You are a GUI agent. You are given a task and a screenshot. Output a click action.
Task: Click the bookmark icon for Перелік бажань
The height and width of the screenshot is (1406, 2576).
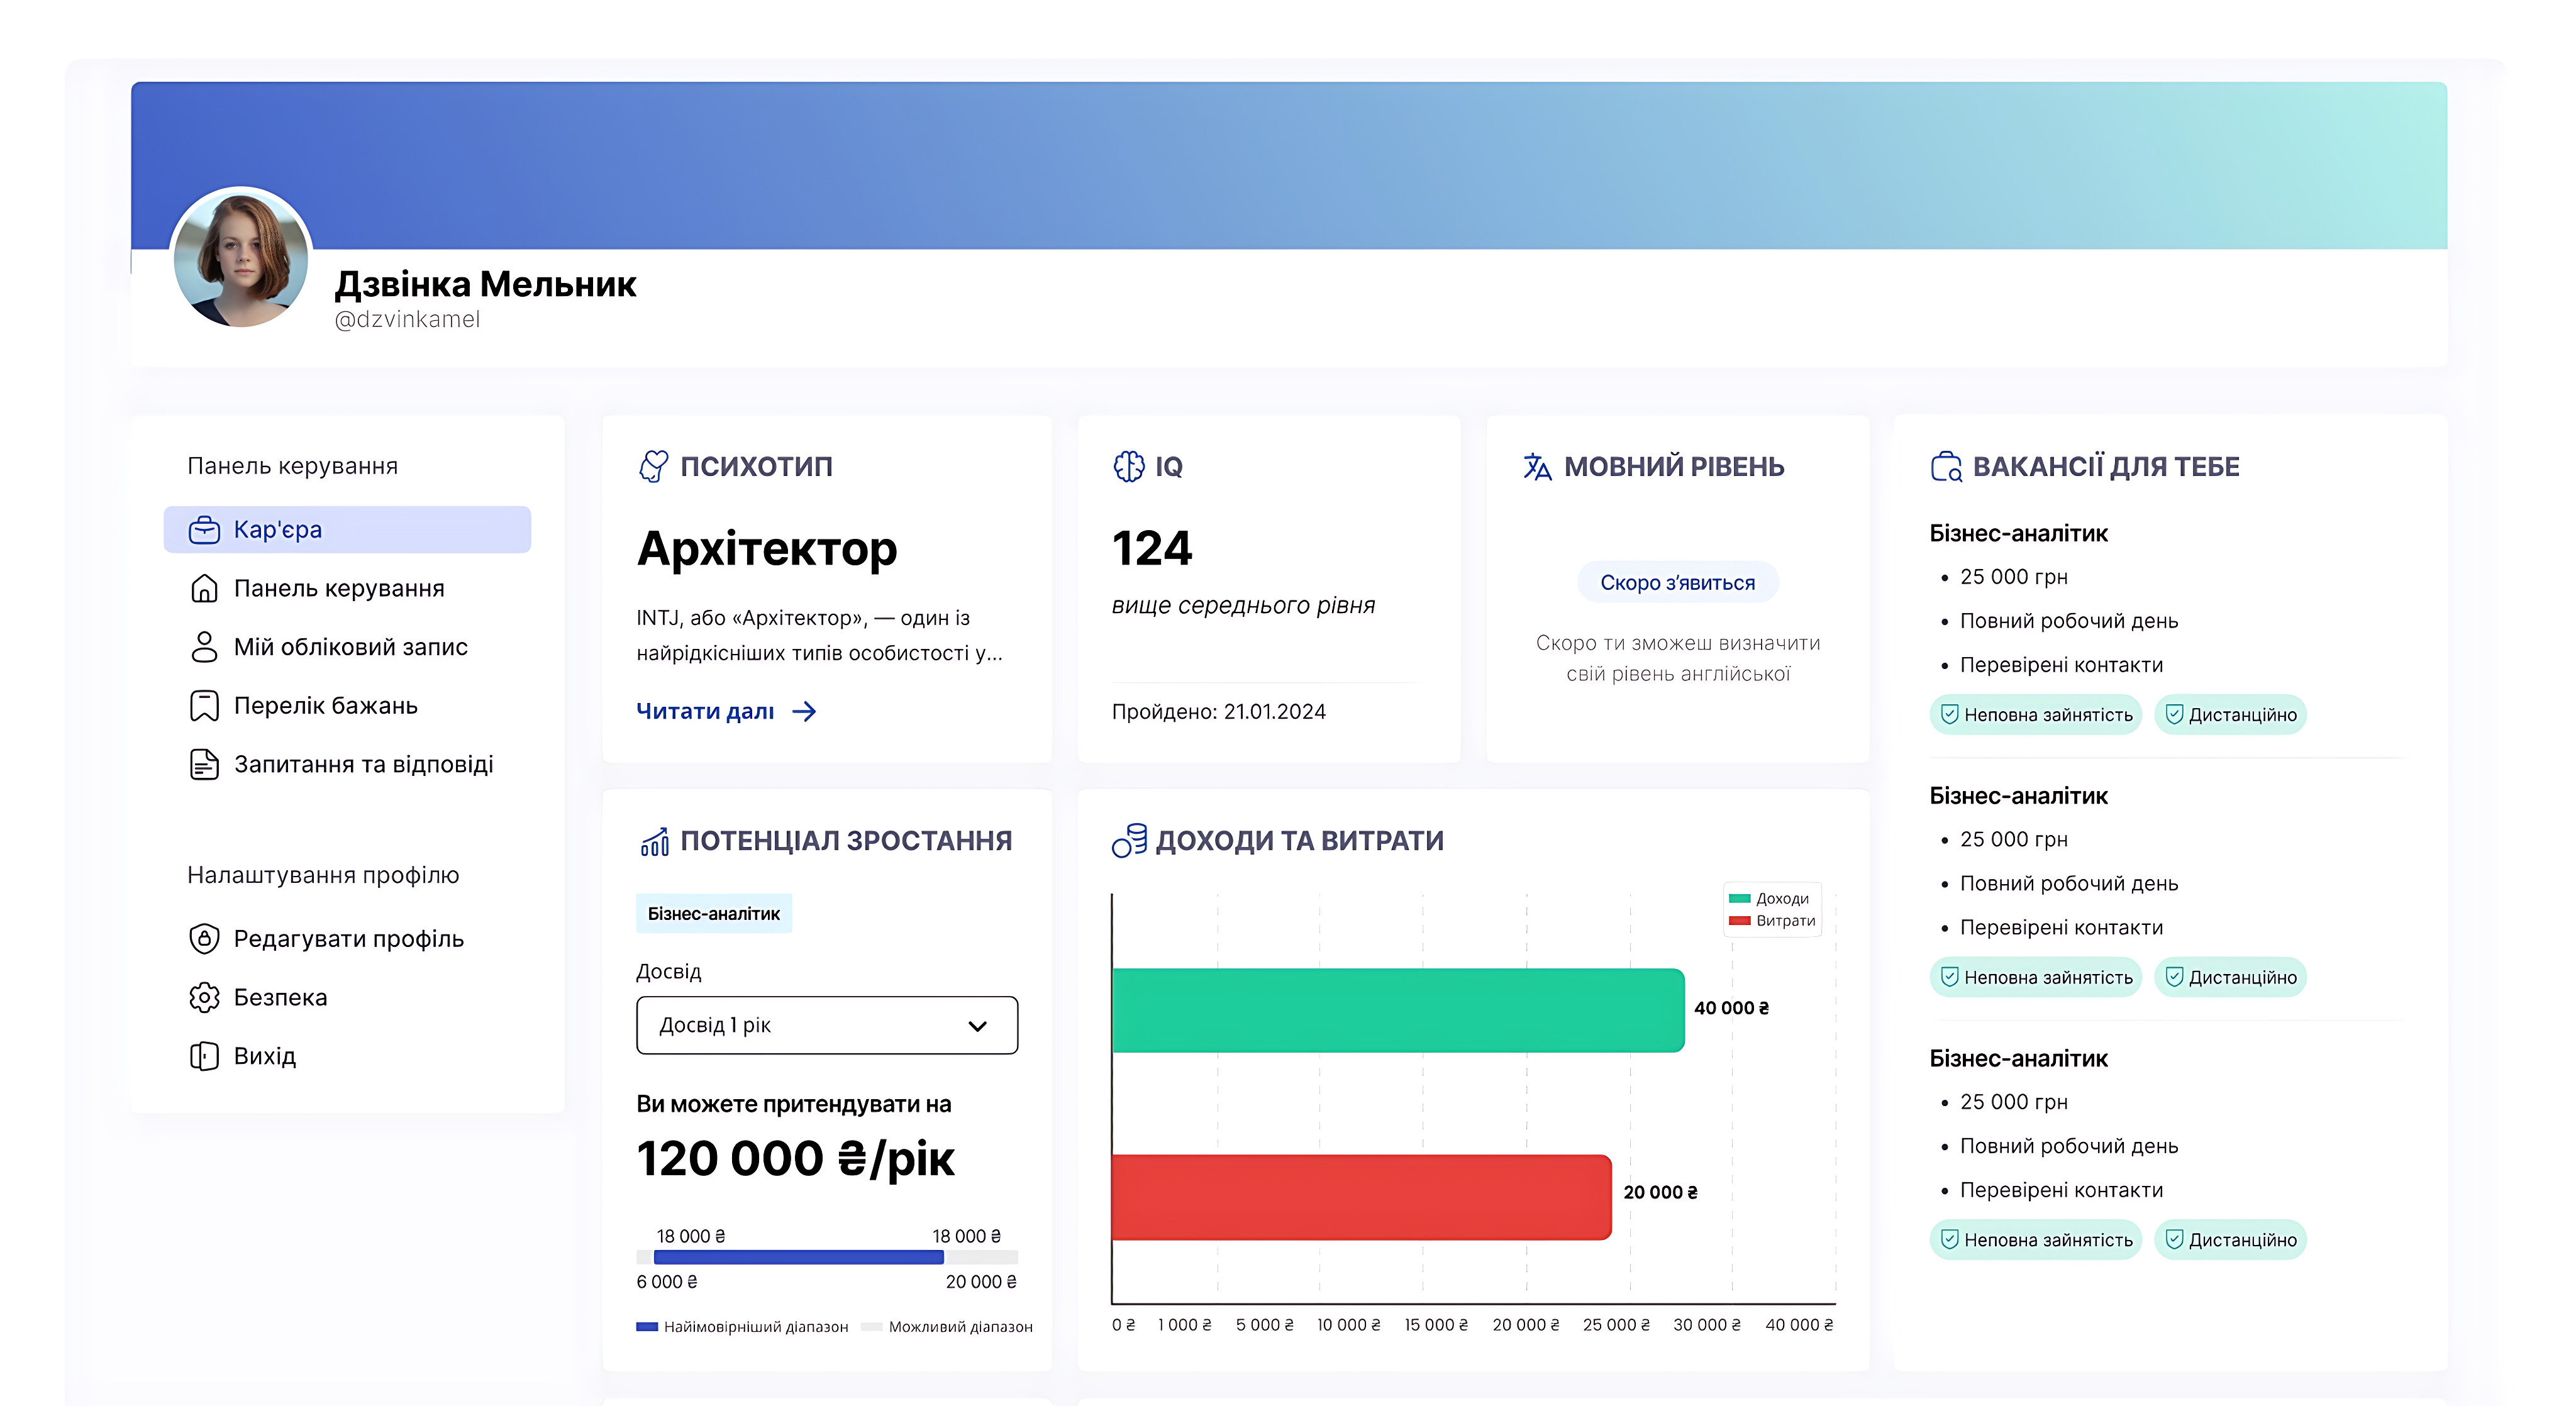pyautogui.click(x=204, y=705)
